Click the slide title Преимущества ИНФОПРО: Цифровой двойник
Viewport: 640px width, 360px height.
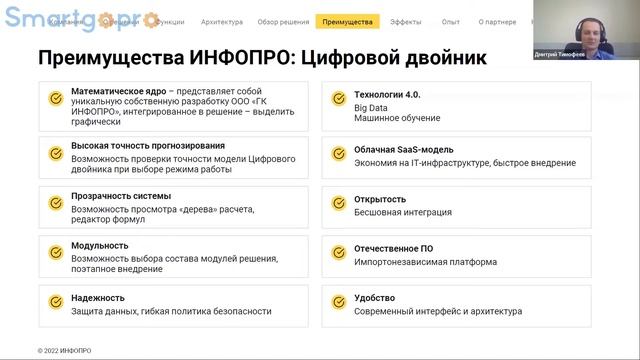[x=262, y=57]
